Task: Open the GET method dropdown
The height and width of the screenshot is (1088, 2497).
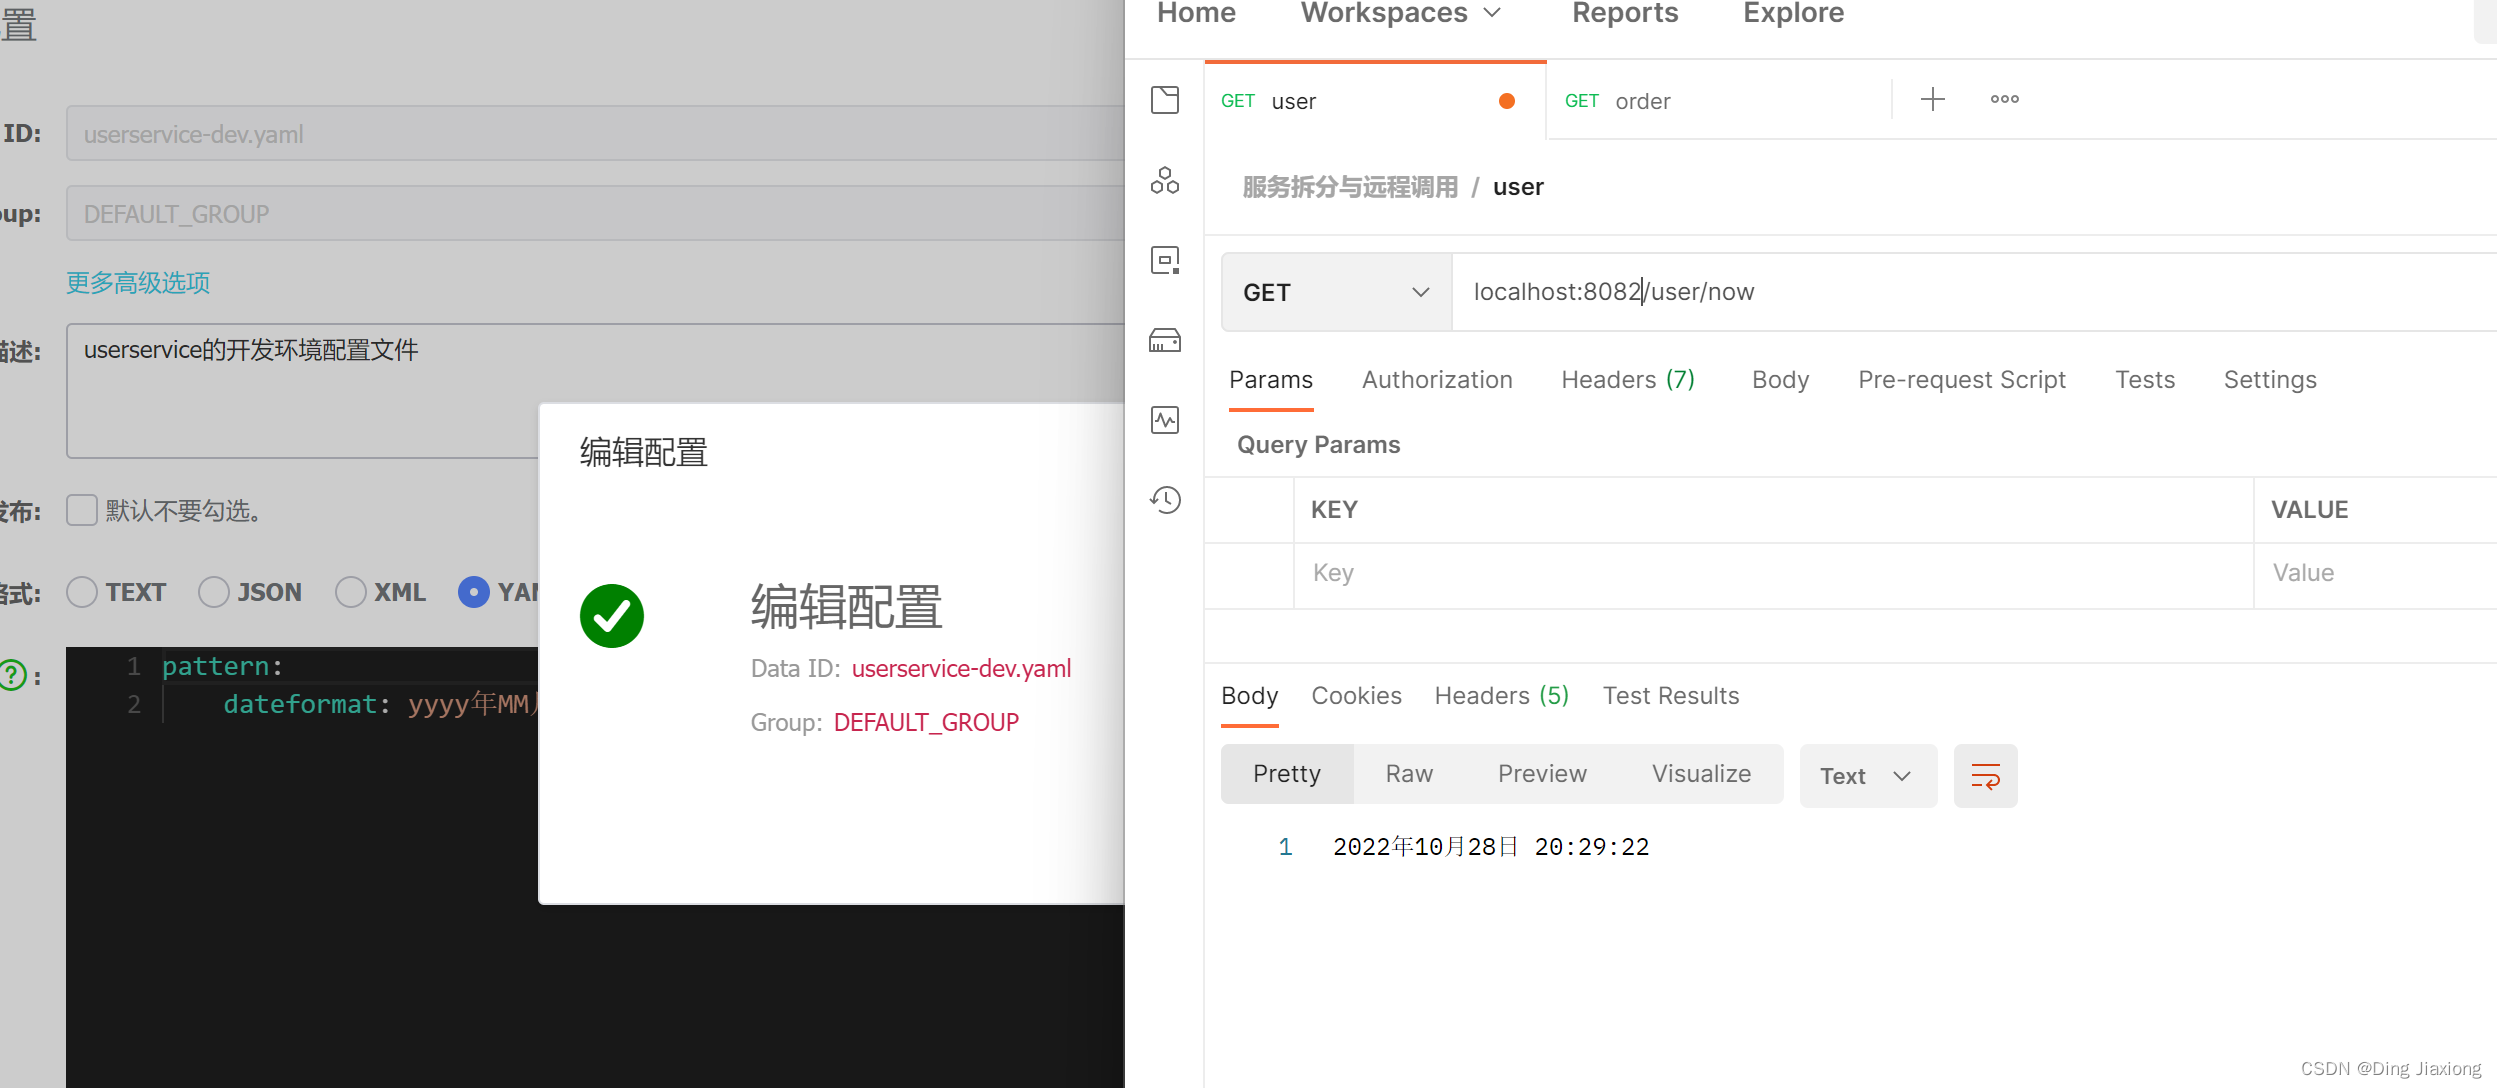Action: point(1336,292)
